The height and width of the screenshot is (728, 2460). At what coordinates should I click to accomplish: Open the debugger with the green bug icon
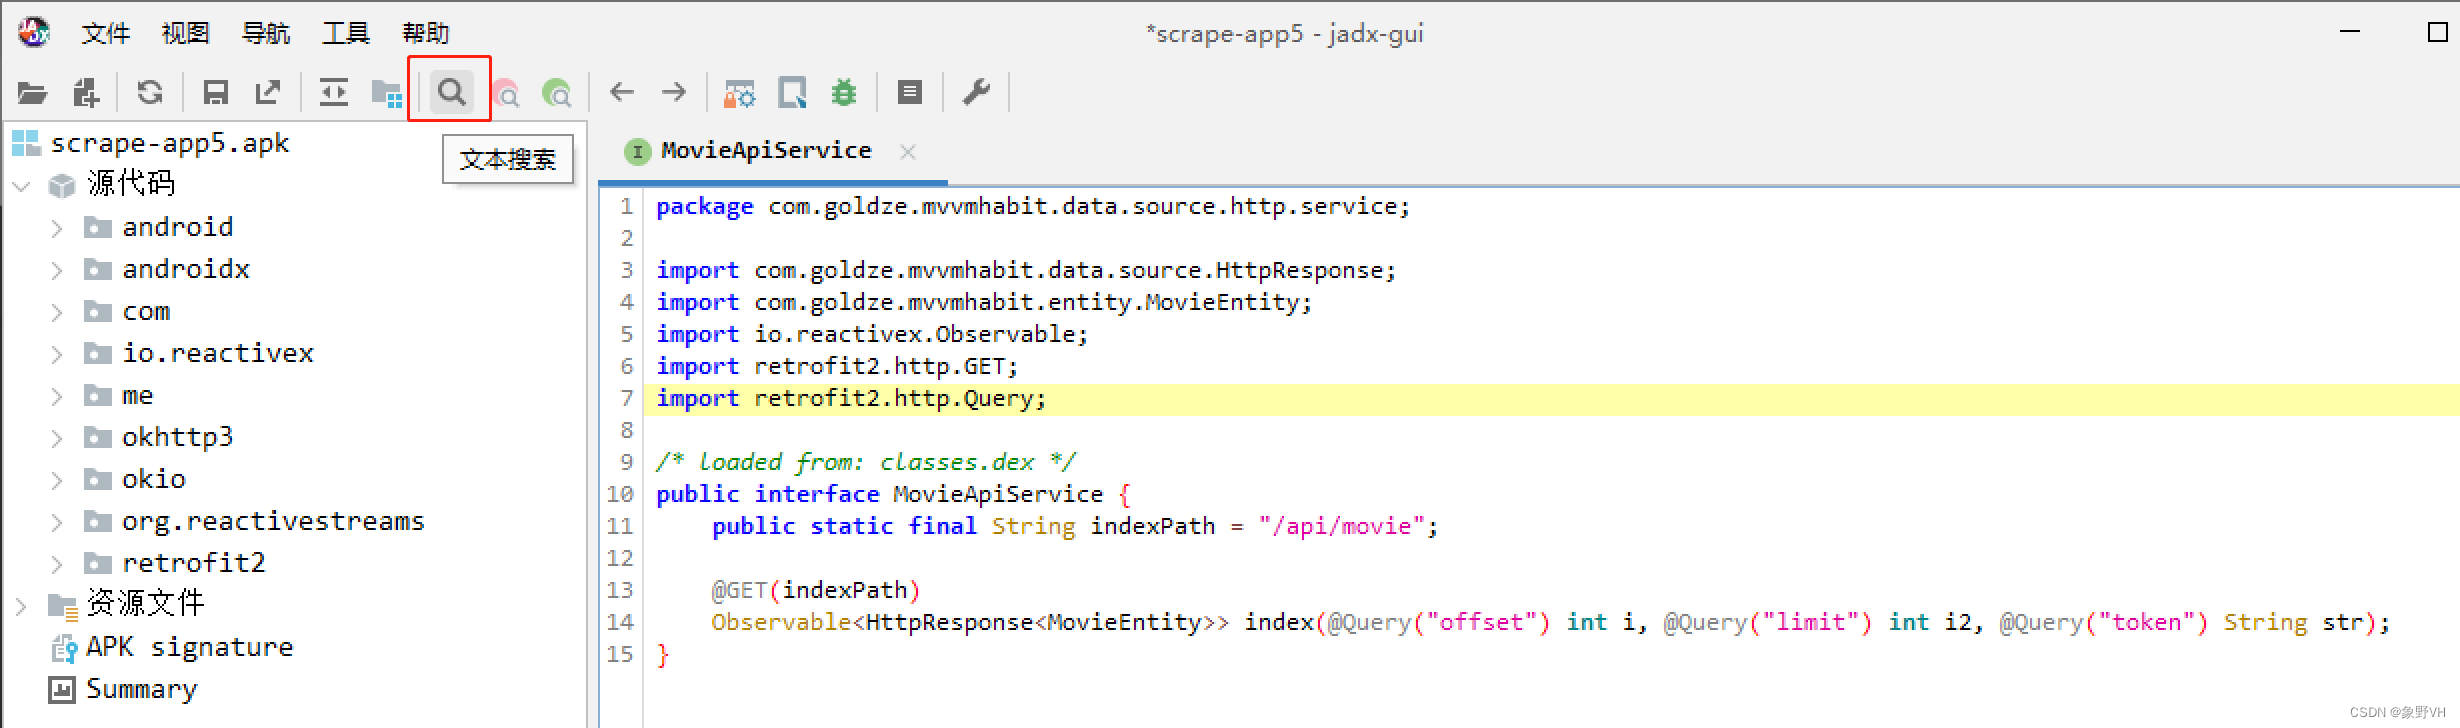845,93
